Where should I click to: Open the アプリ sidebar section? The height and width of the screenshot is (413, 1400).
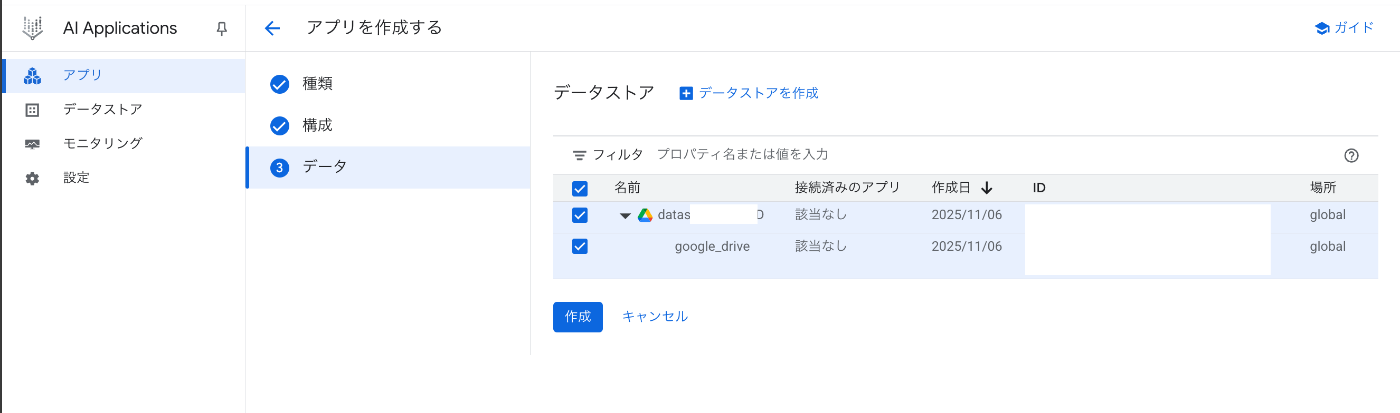[83, 75]
